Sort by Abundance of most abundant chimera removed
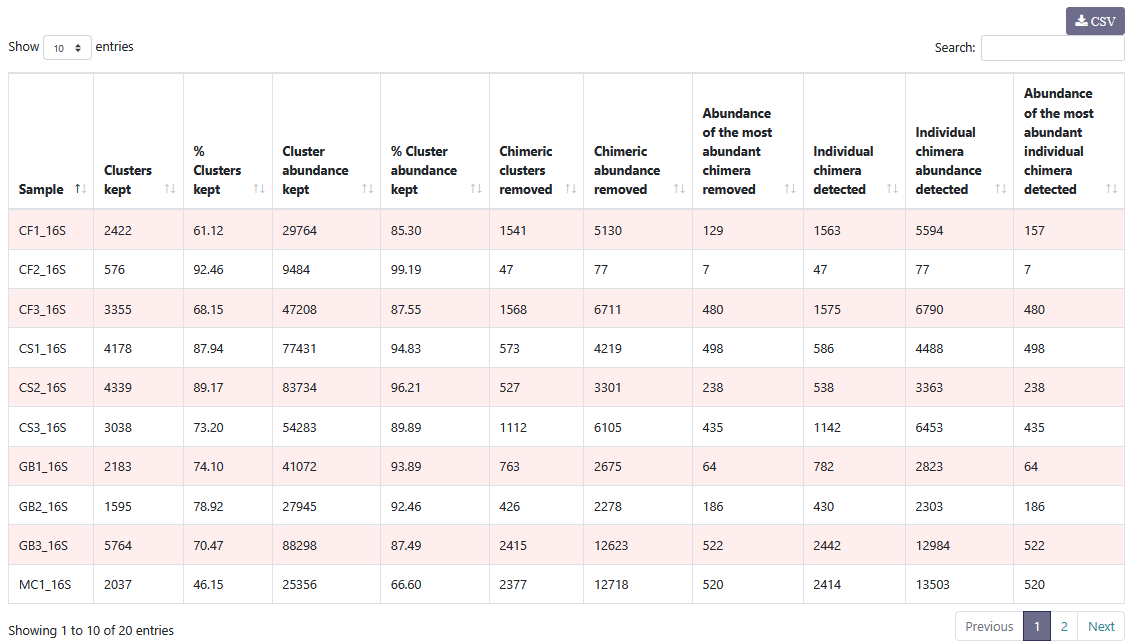Viewport: 1131px width, 644px height. 789,189
